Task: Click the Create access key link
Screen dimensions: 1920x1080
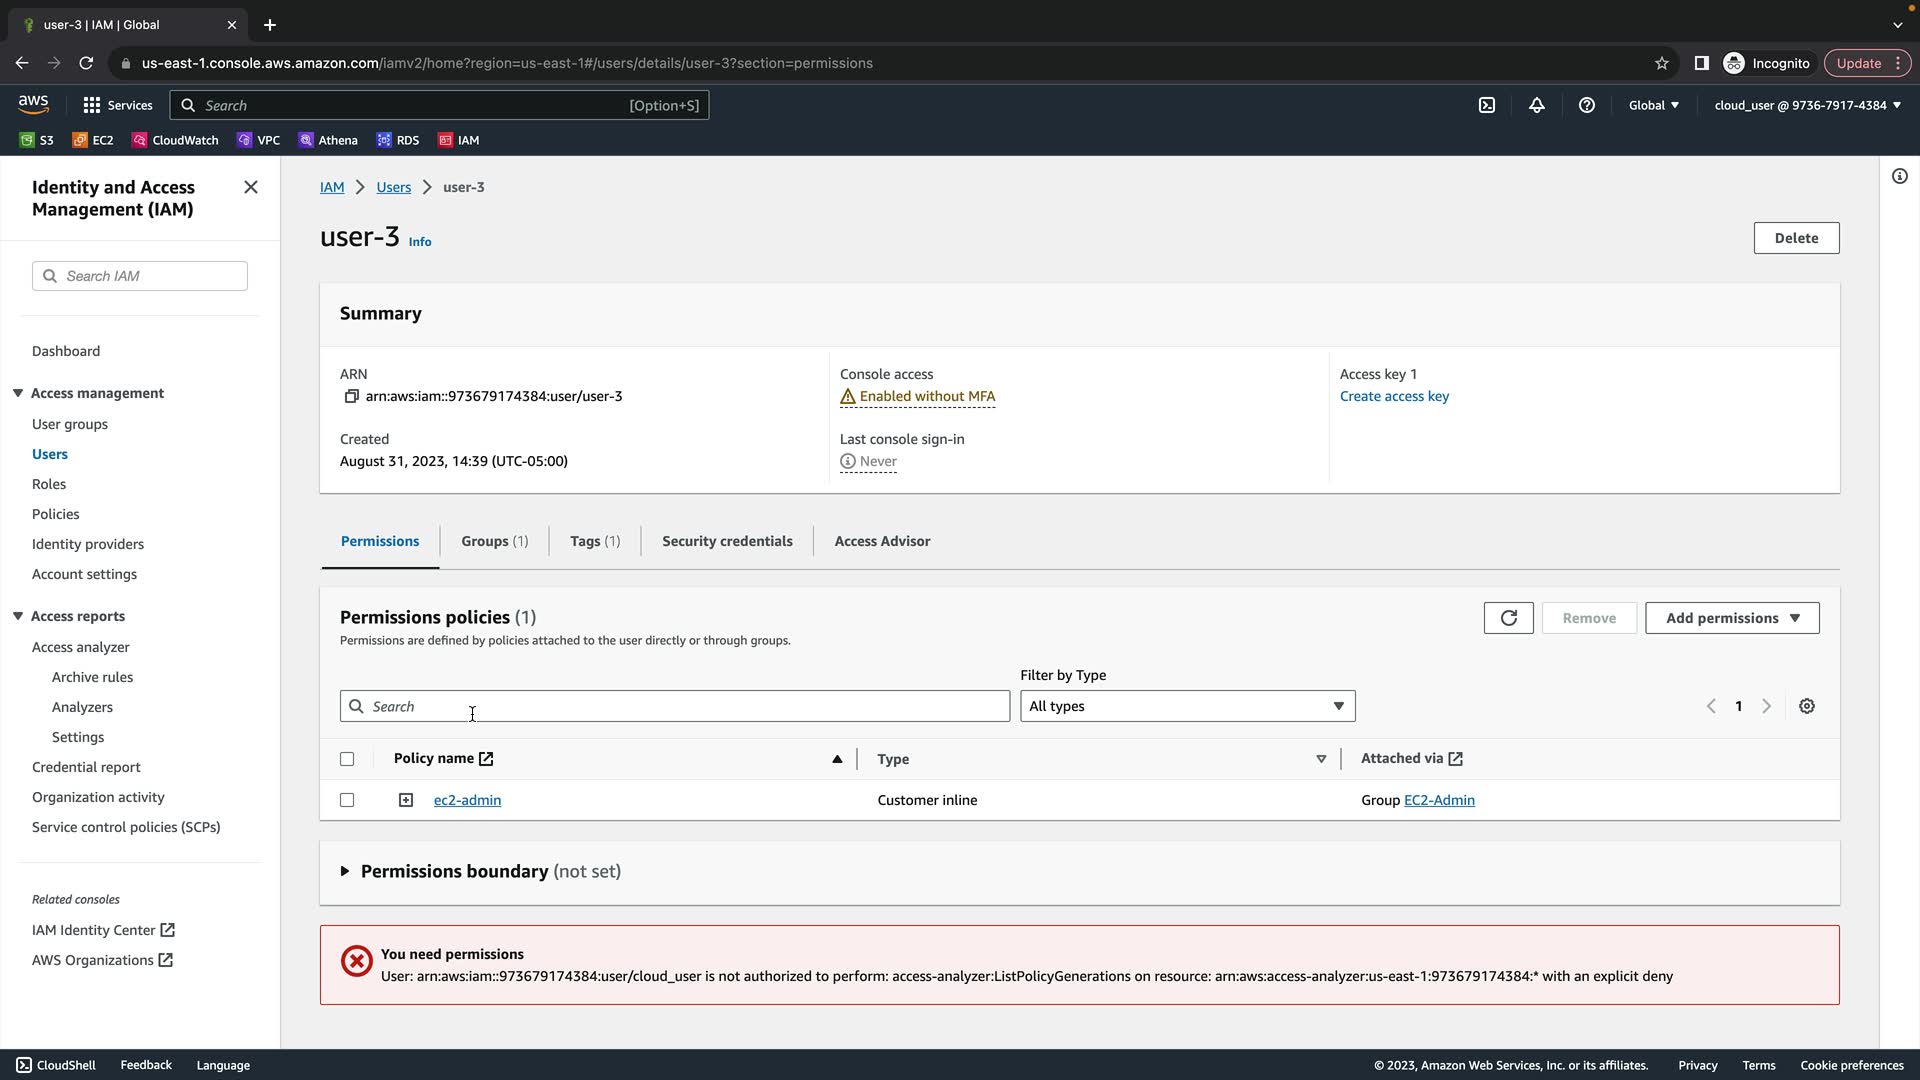Action: [x=1394, y=397]
